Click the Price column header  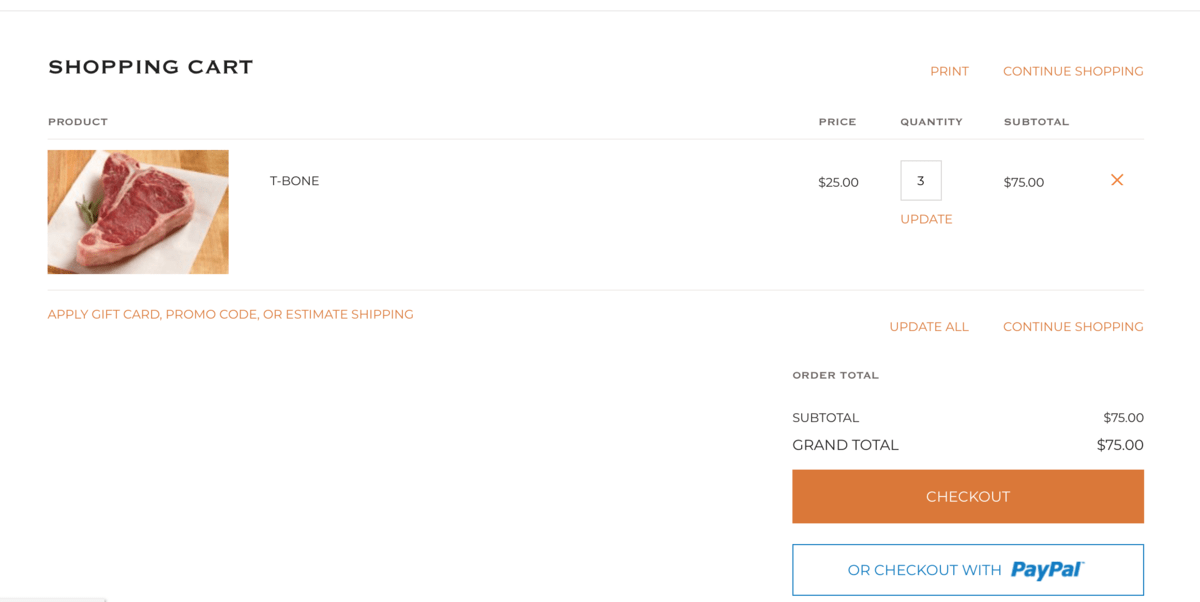(x=837, y=122)
